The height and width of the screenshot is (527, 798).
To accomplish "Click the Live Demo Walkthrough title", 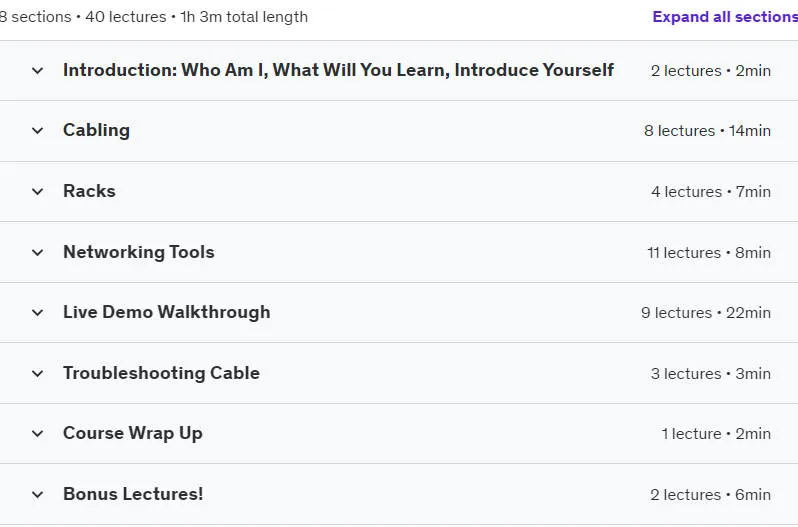I will [x=167, y=312].
